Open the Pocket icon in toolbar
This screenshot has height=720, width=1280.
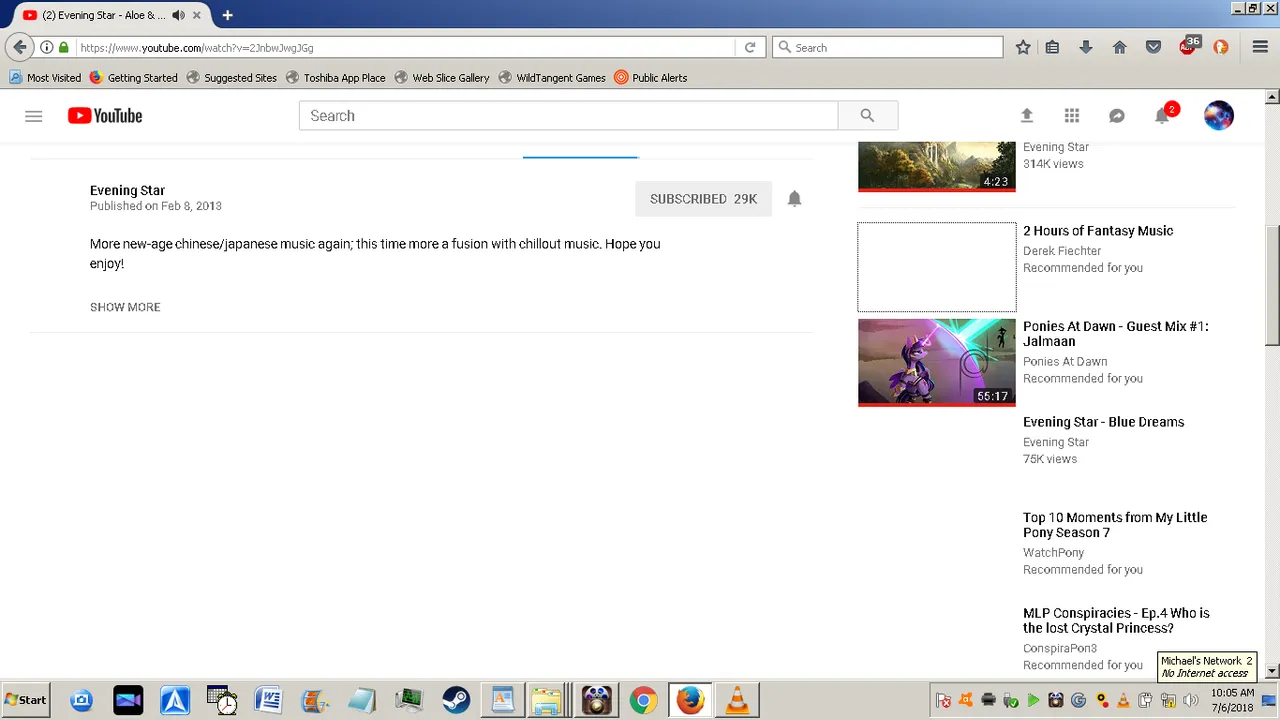[x=1153, y=47]
